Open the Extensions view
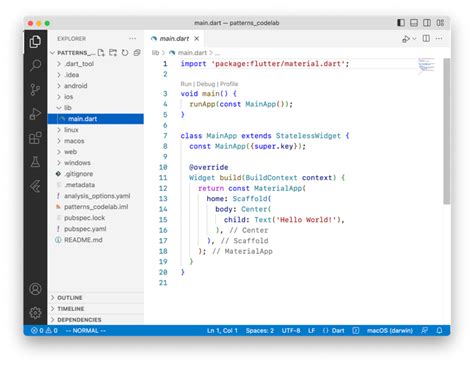The width and height of the screenshot is (474, 367). click(x=35, y=138)
